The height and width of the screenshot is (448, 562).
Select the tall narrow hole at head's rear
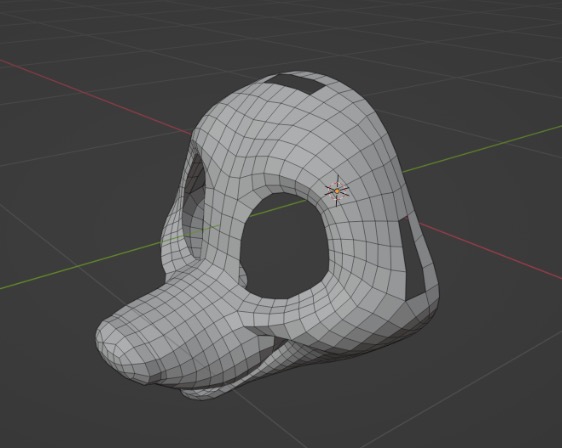coord(412,258)
